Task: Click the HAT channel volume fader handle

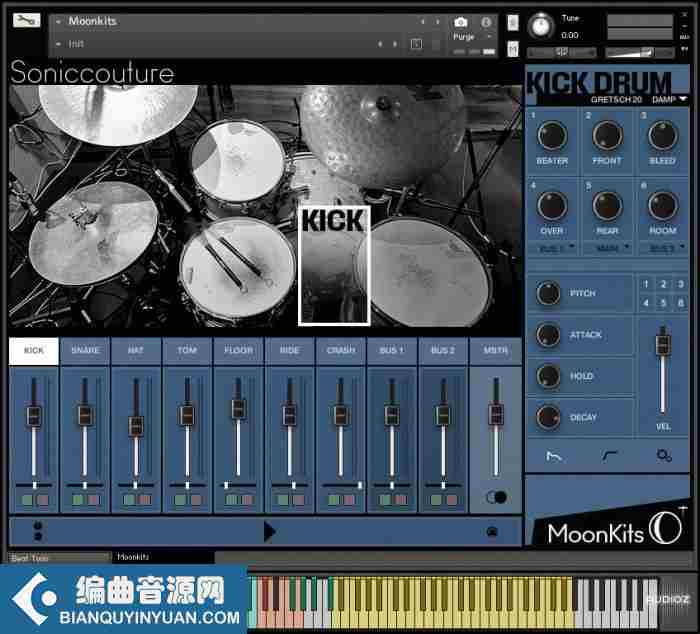Action: coord(136,425)
